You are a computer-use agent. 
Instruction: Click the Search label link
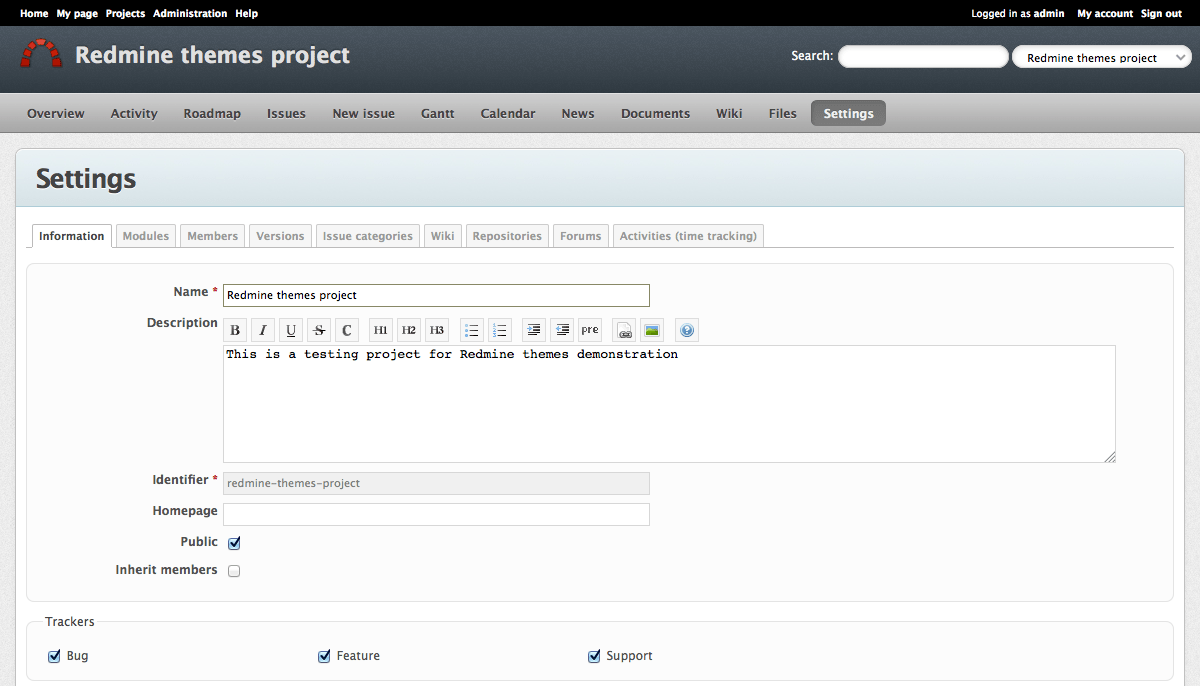coord(810,56)
